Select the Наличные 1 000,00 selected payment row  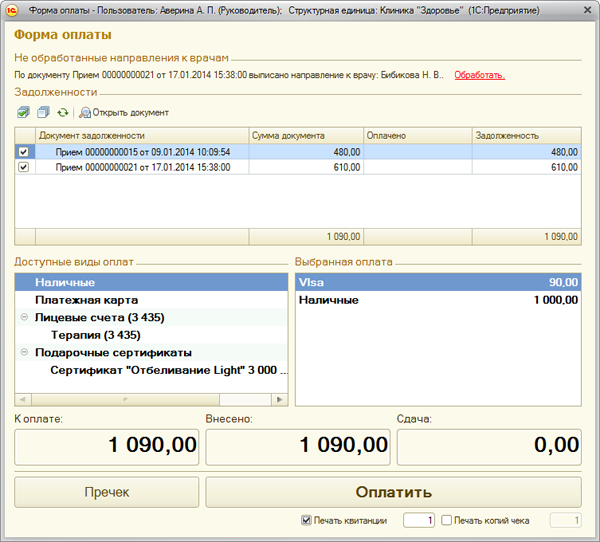coord(438,300)
